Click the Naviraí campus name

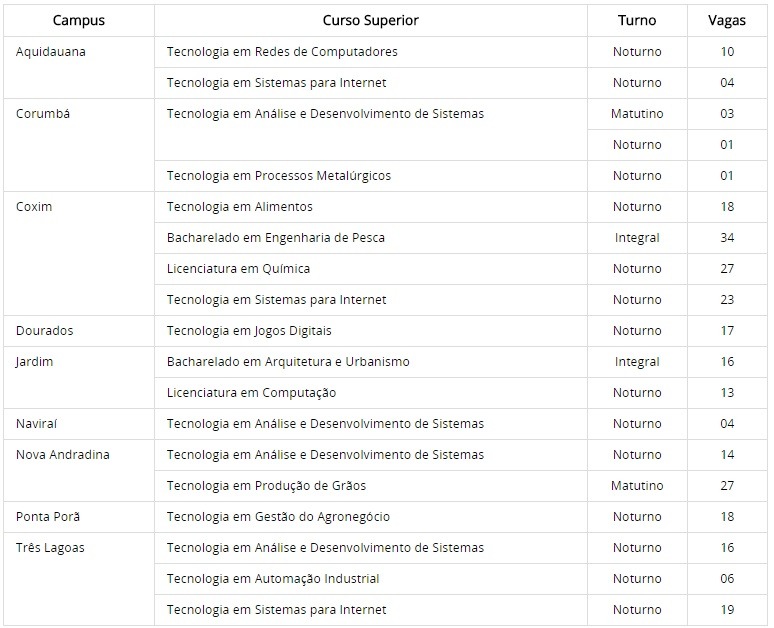(x=37, y=424)
